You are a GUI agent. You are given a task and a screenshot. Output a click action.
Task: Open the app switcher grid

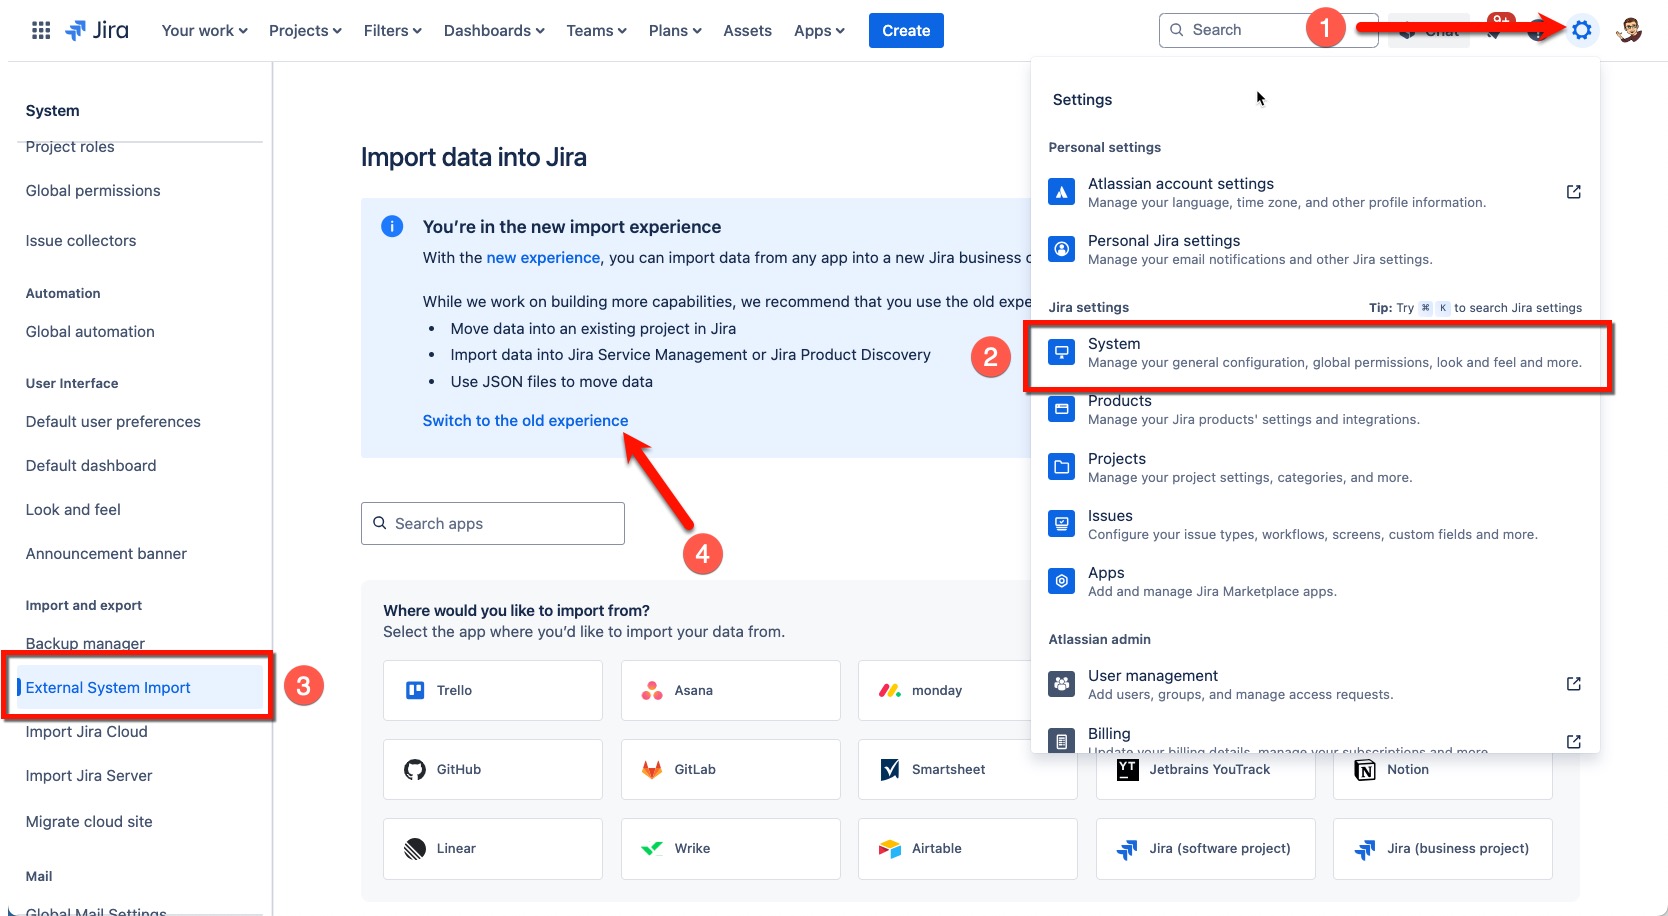[40, 29]
